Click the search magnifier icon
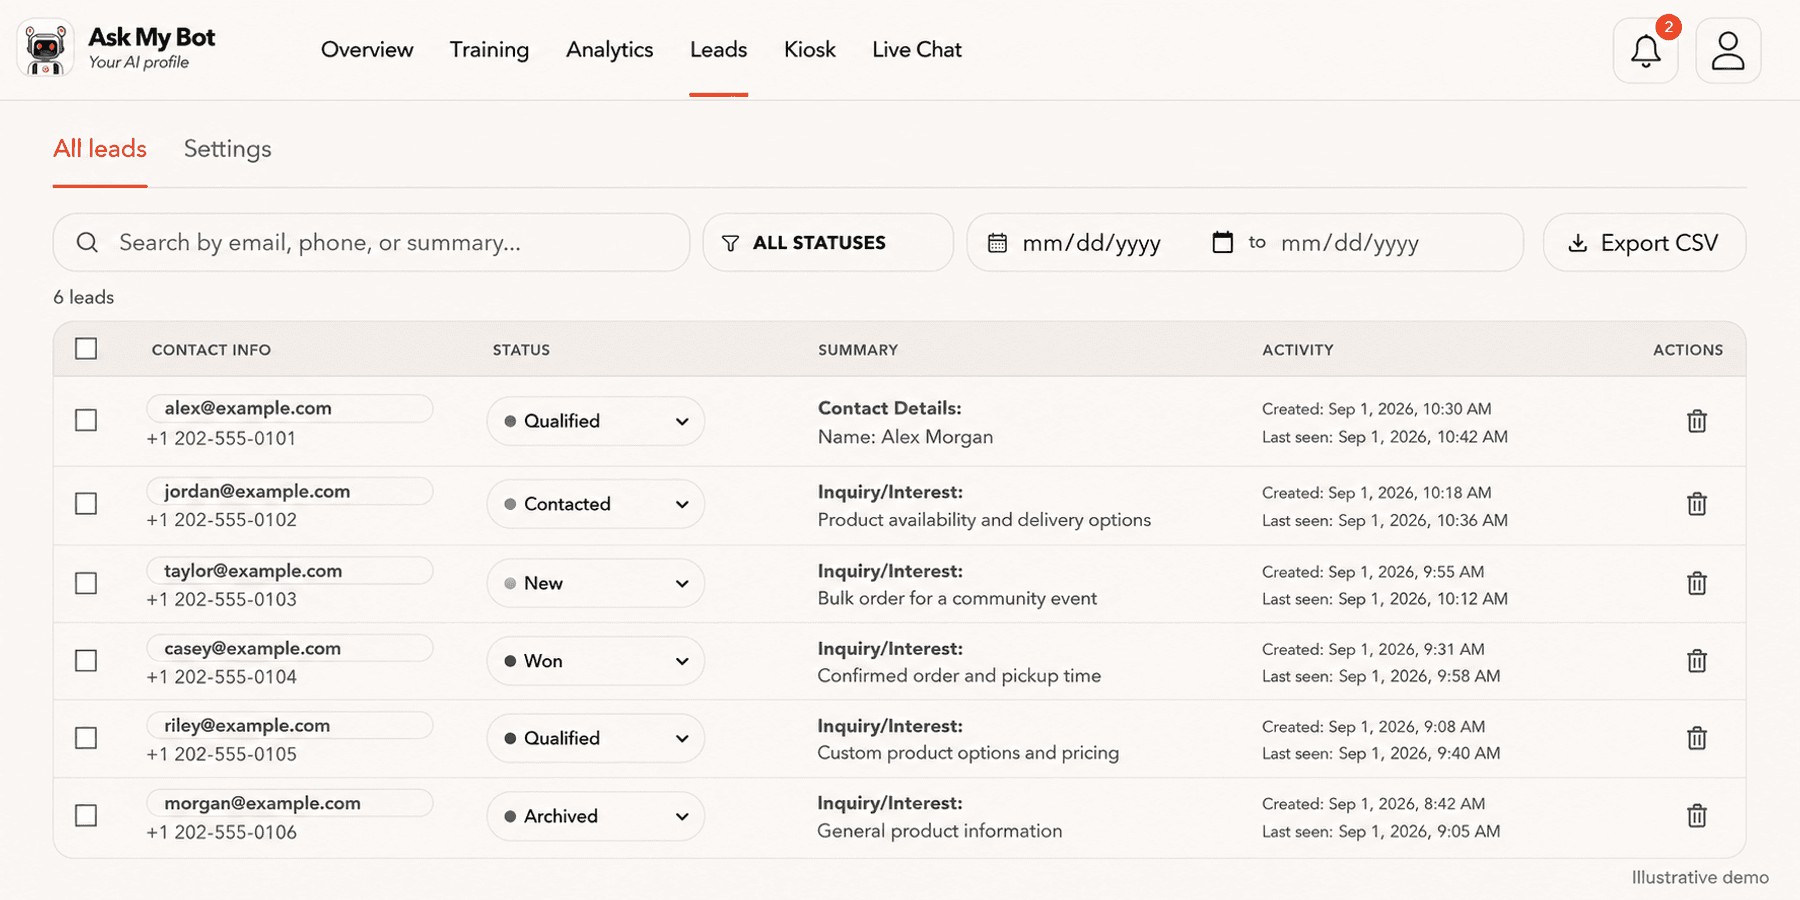1800x900 pixels. (87, 243)
